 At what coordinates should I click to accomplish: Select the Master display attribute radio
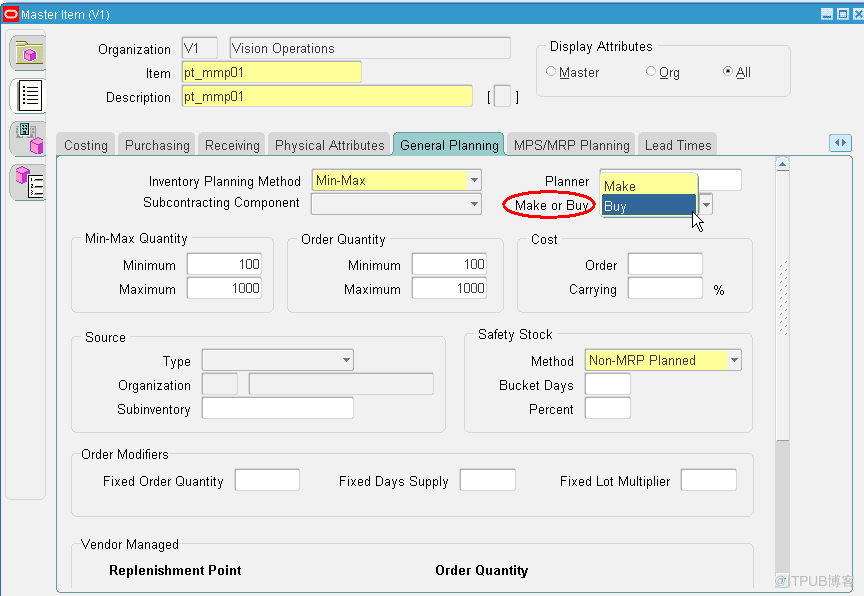click(x=551, y=72)
